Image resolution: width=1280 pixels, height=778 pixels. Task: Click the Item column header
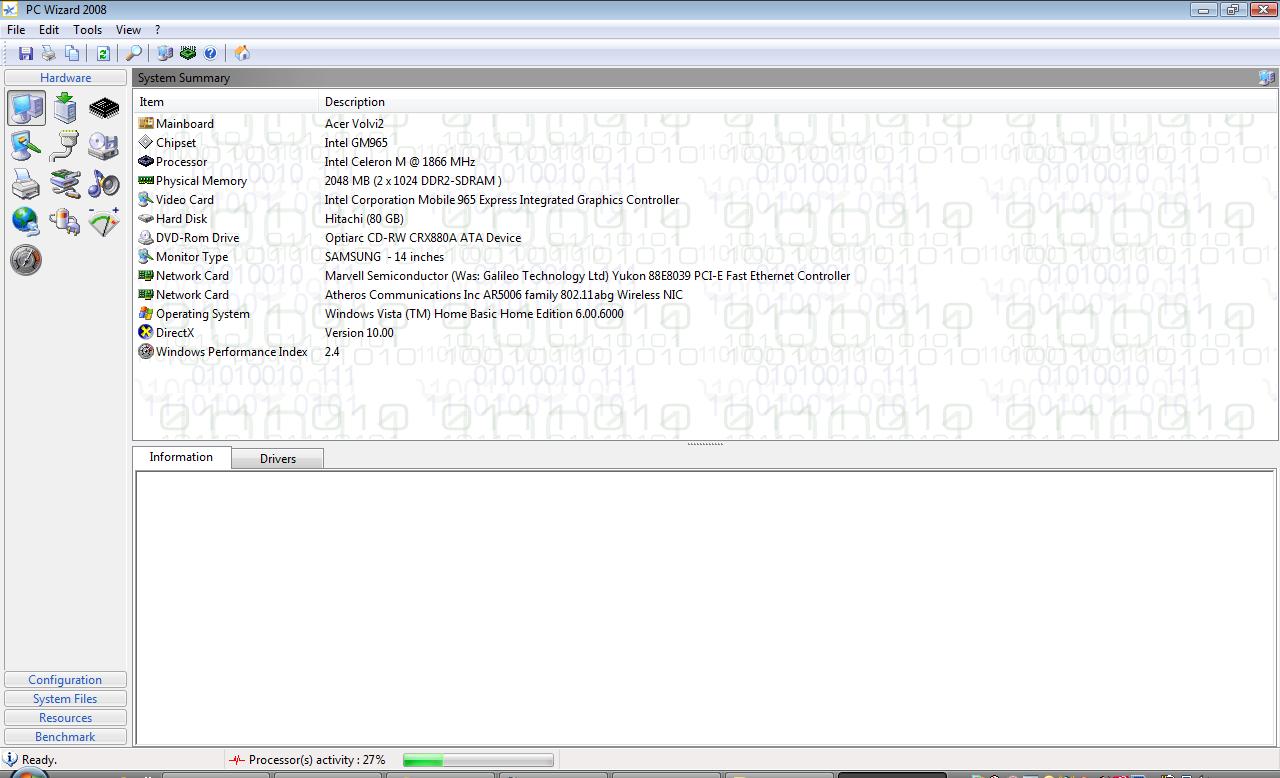(x=226, y=102)
